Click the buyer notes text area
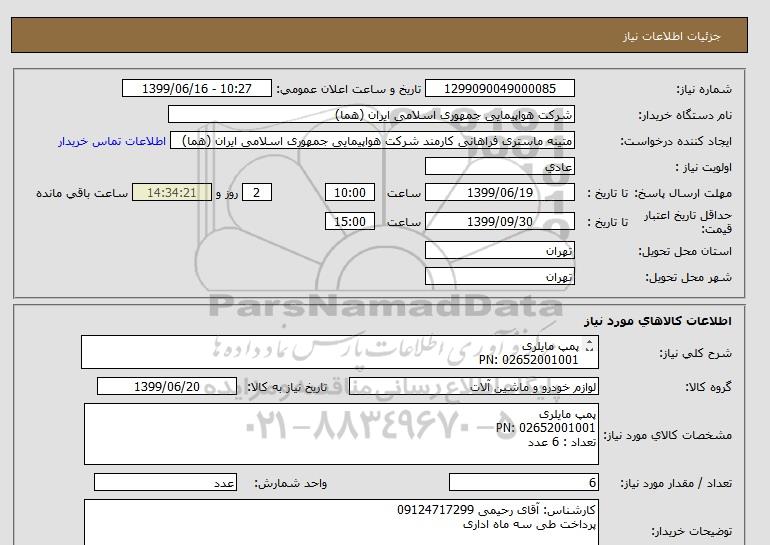 pos(341,522)
